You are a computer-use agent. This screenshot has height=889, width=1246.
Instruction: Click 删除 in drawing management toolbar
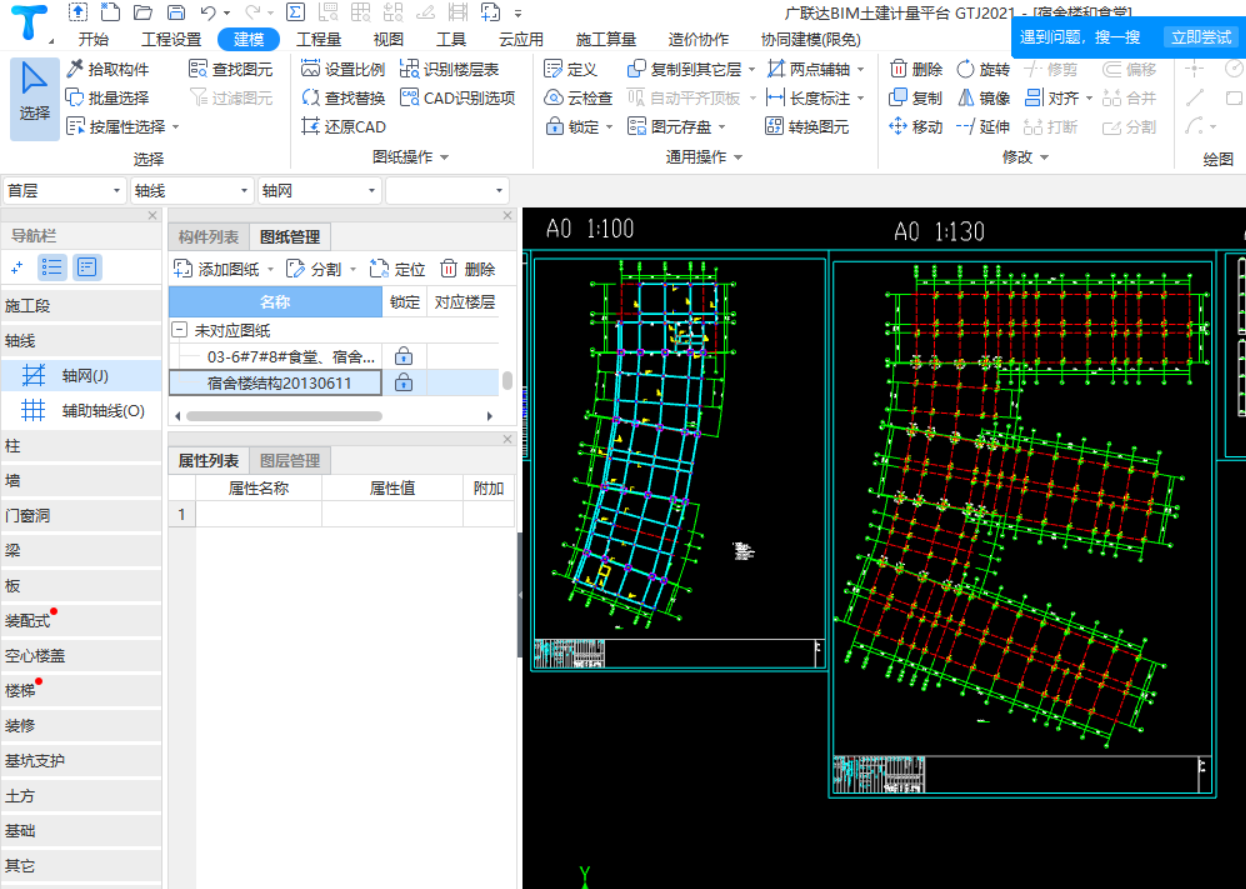pos(468,269)
